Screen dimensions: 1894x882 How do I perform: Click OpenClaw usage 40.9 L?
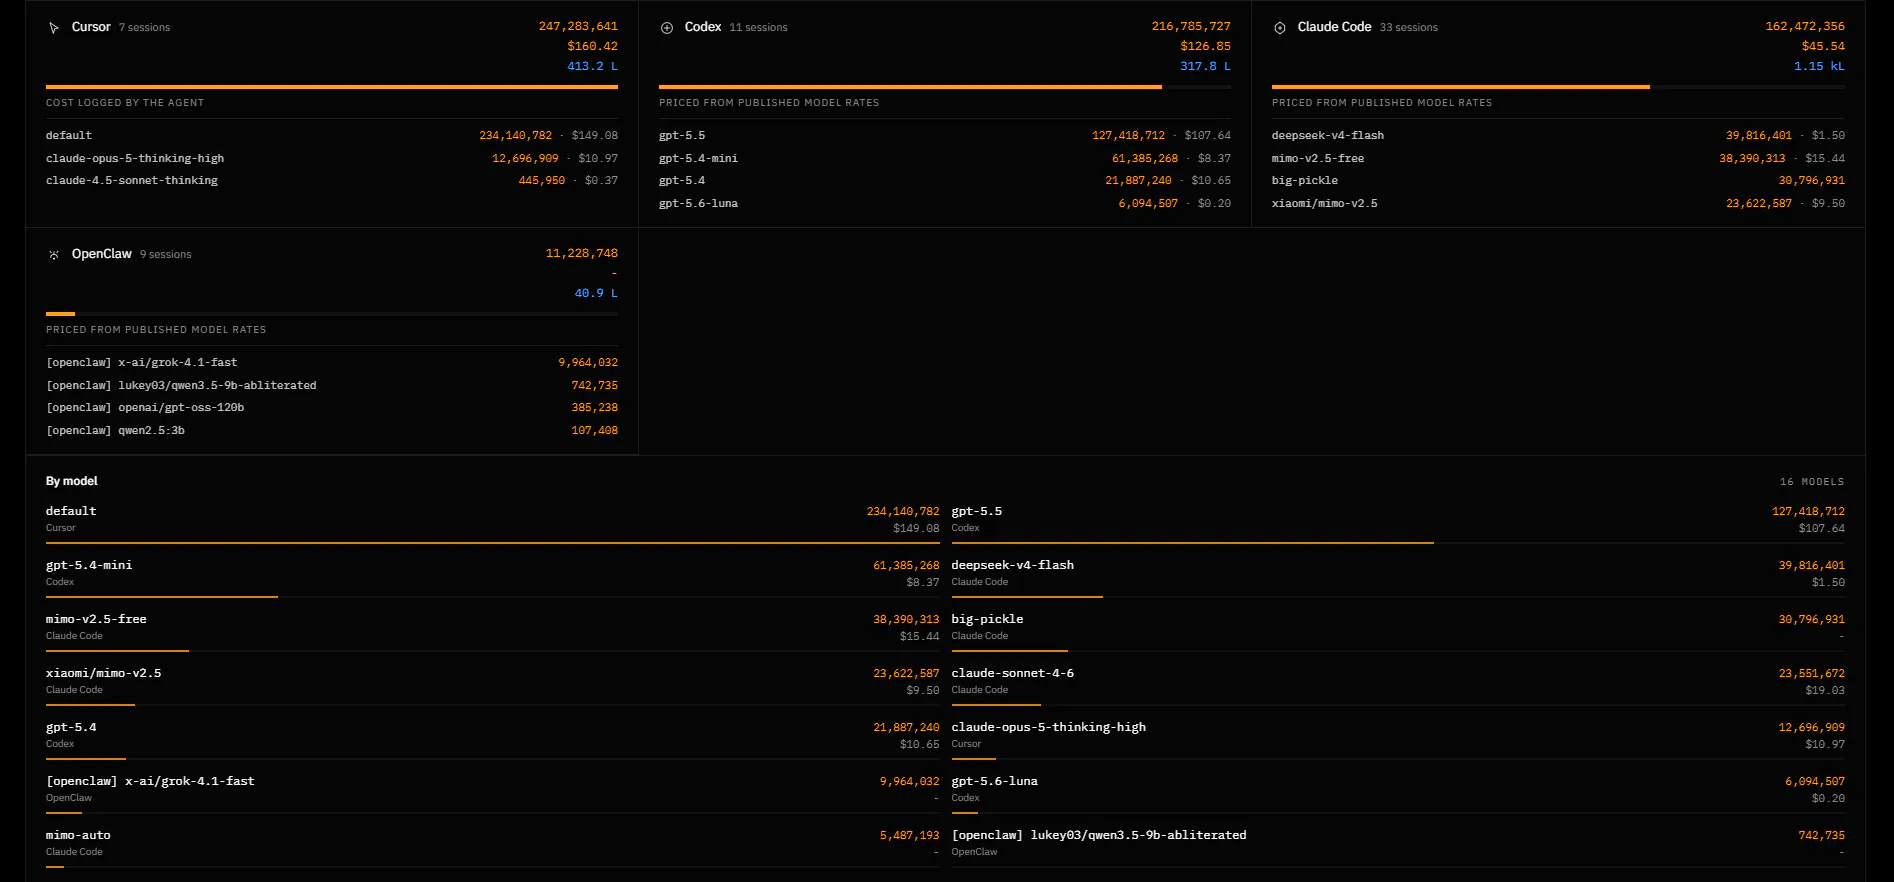click(596, 293)
